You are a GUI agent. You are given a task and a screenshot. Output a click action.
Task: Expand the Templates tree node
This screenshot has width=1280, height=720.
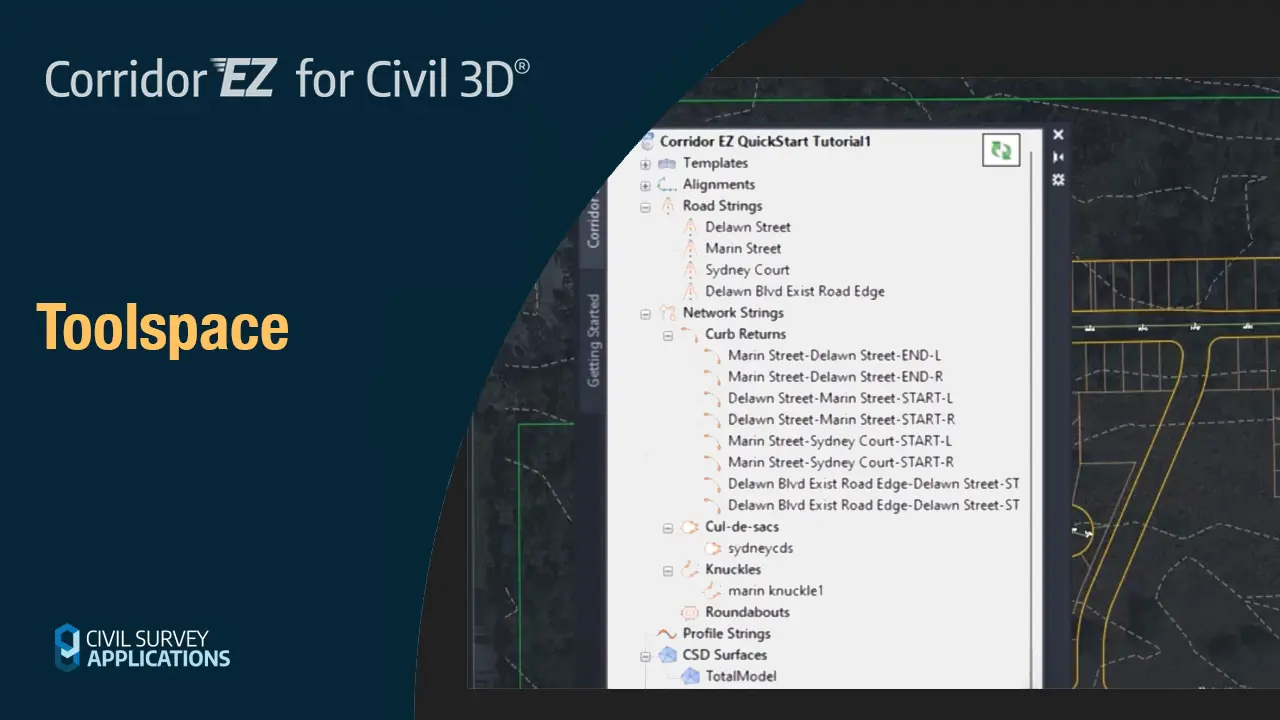click(646, 164)
